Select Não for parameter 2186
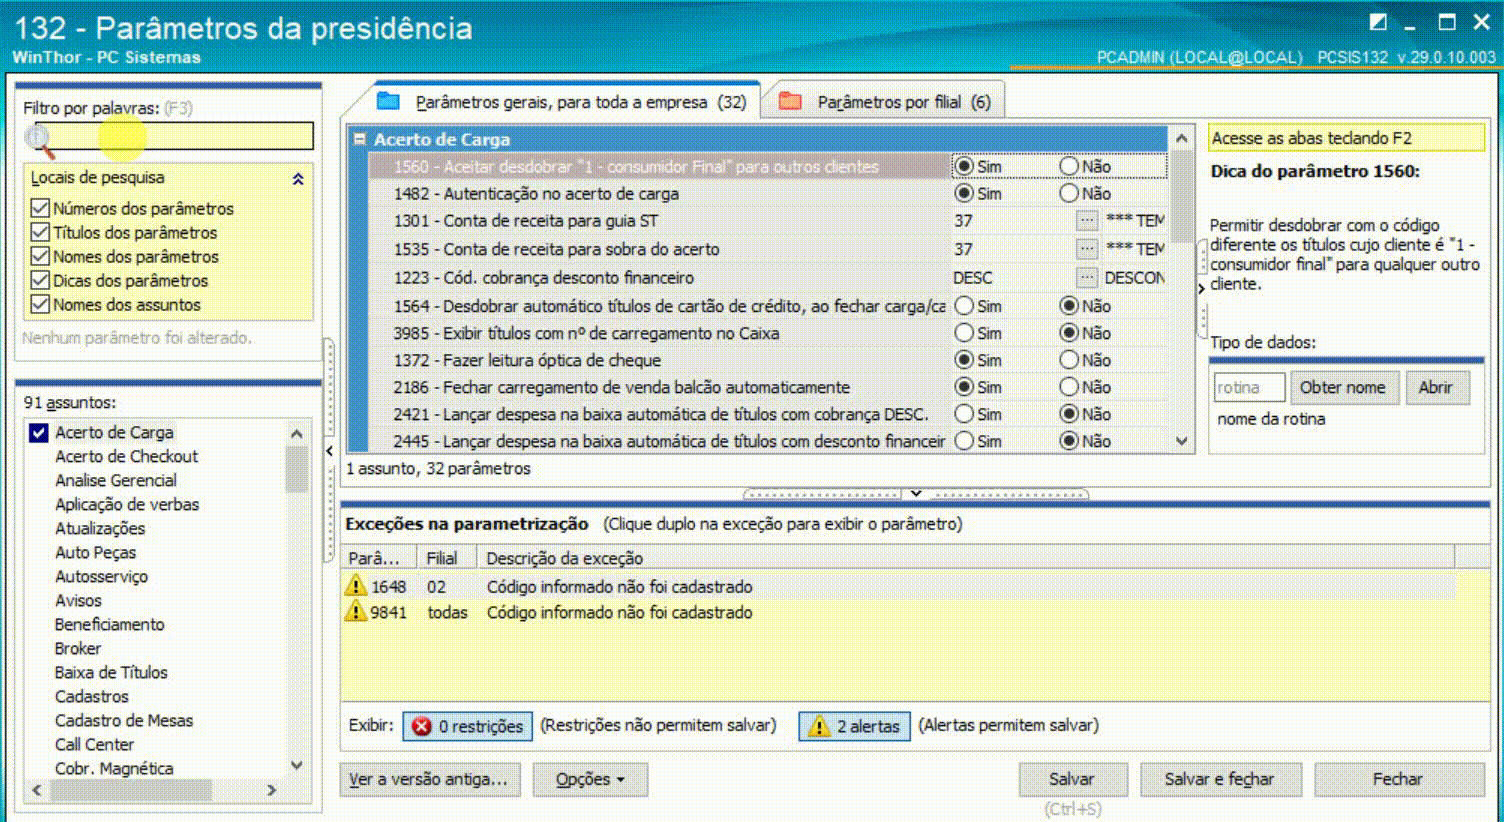1504x822 pixels. click(1069, 386)
